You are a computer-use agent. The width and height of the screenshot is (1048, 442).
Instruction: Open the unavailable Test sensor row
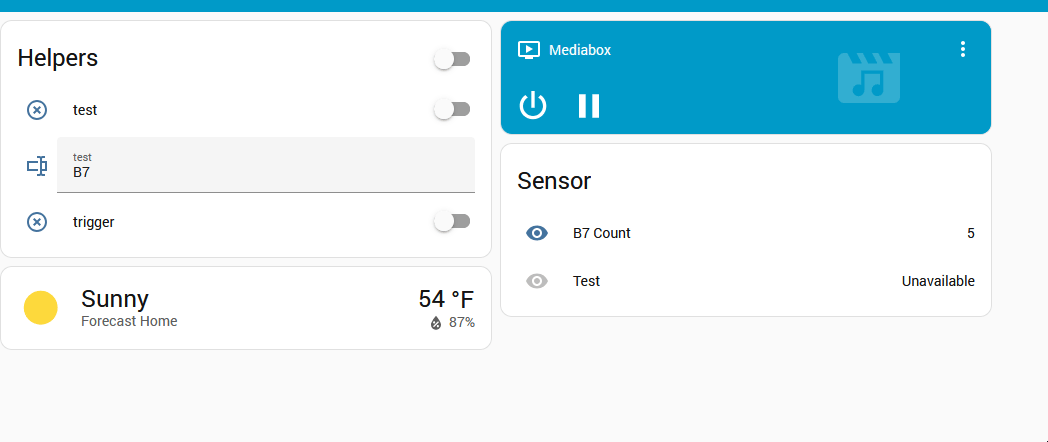pyautogui.click(x=587, y=281)
